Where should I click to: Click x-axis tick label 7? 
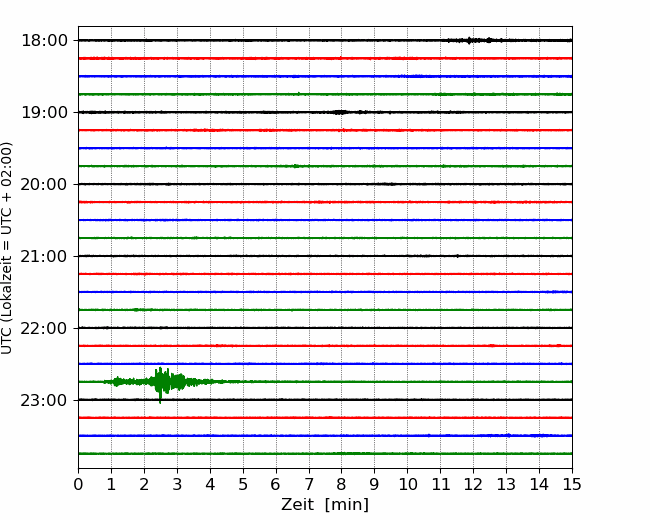pyautogui.click(x=309, y=484)
